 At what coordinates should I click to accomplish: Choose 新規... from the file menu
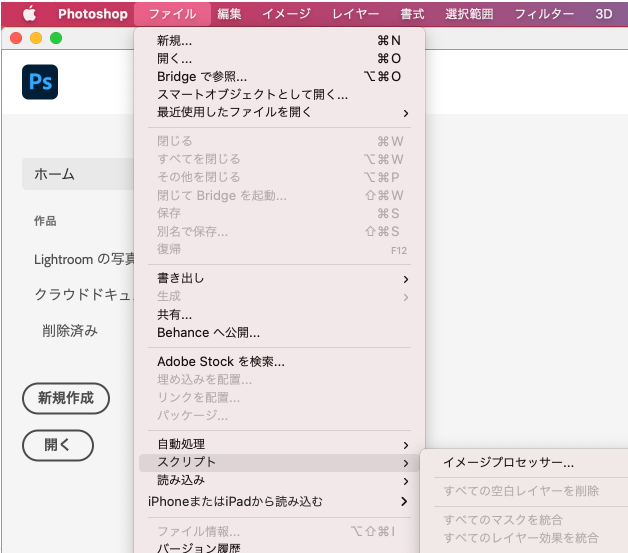(279, 40)
